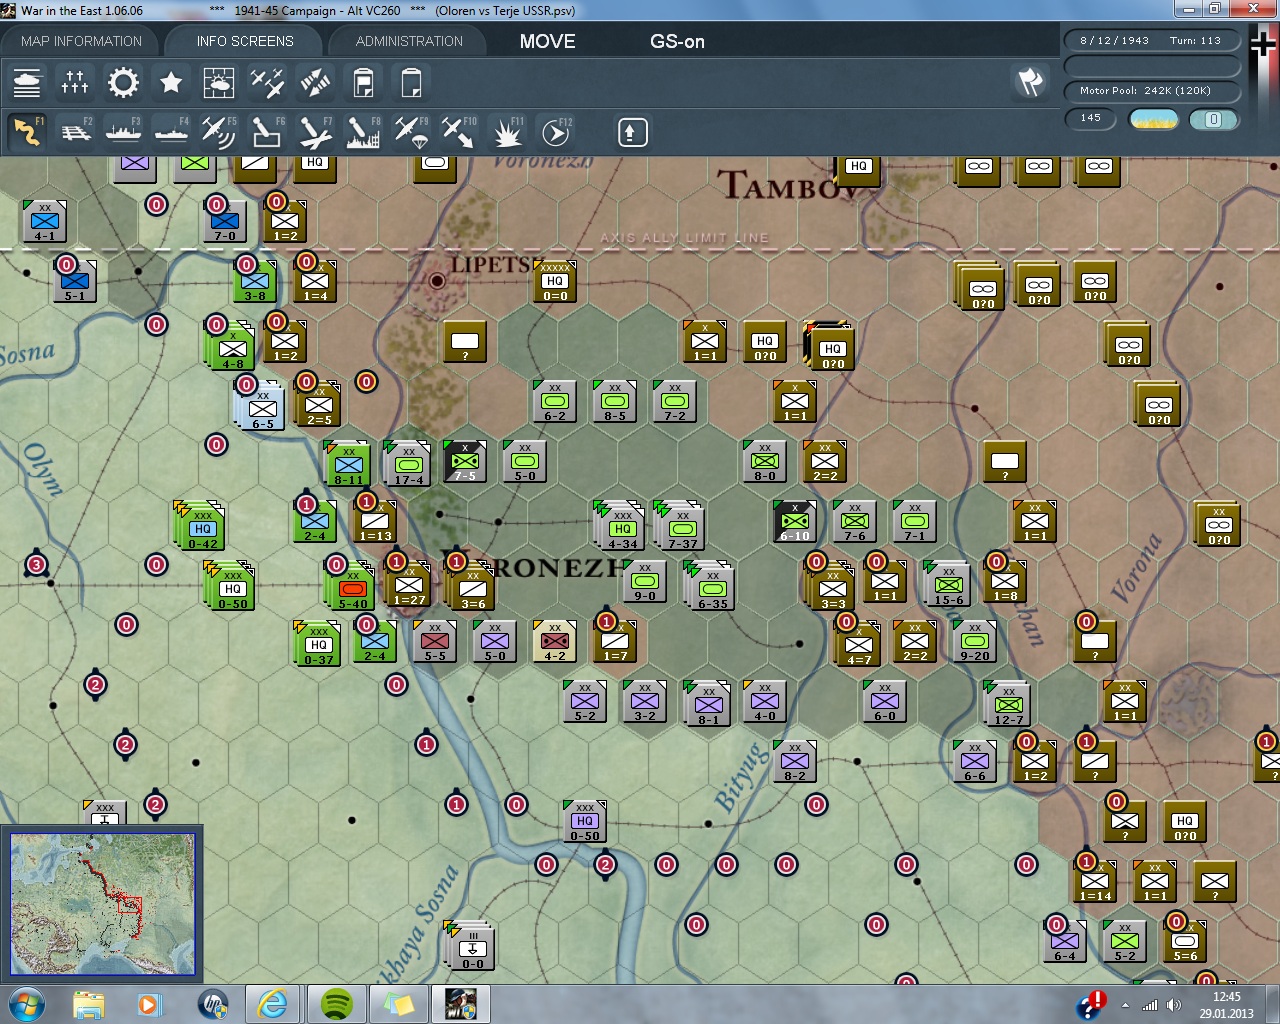Click the minimap overview in corner

pos(102,904)
